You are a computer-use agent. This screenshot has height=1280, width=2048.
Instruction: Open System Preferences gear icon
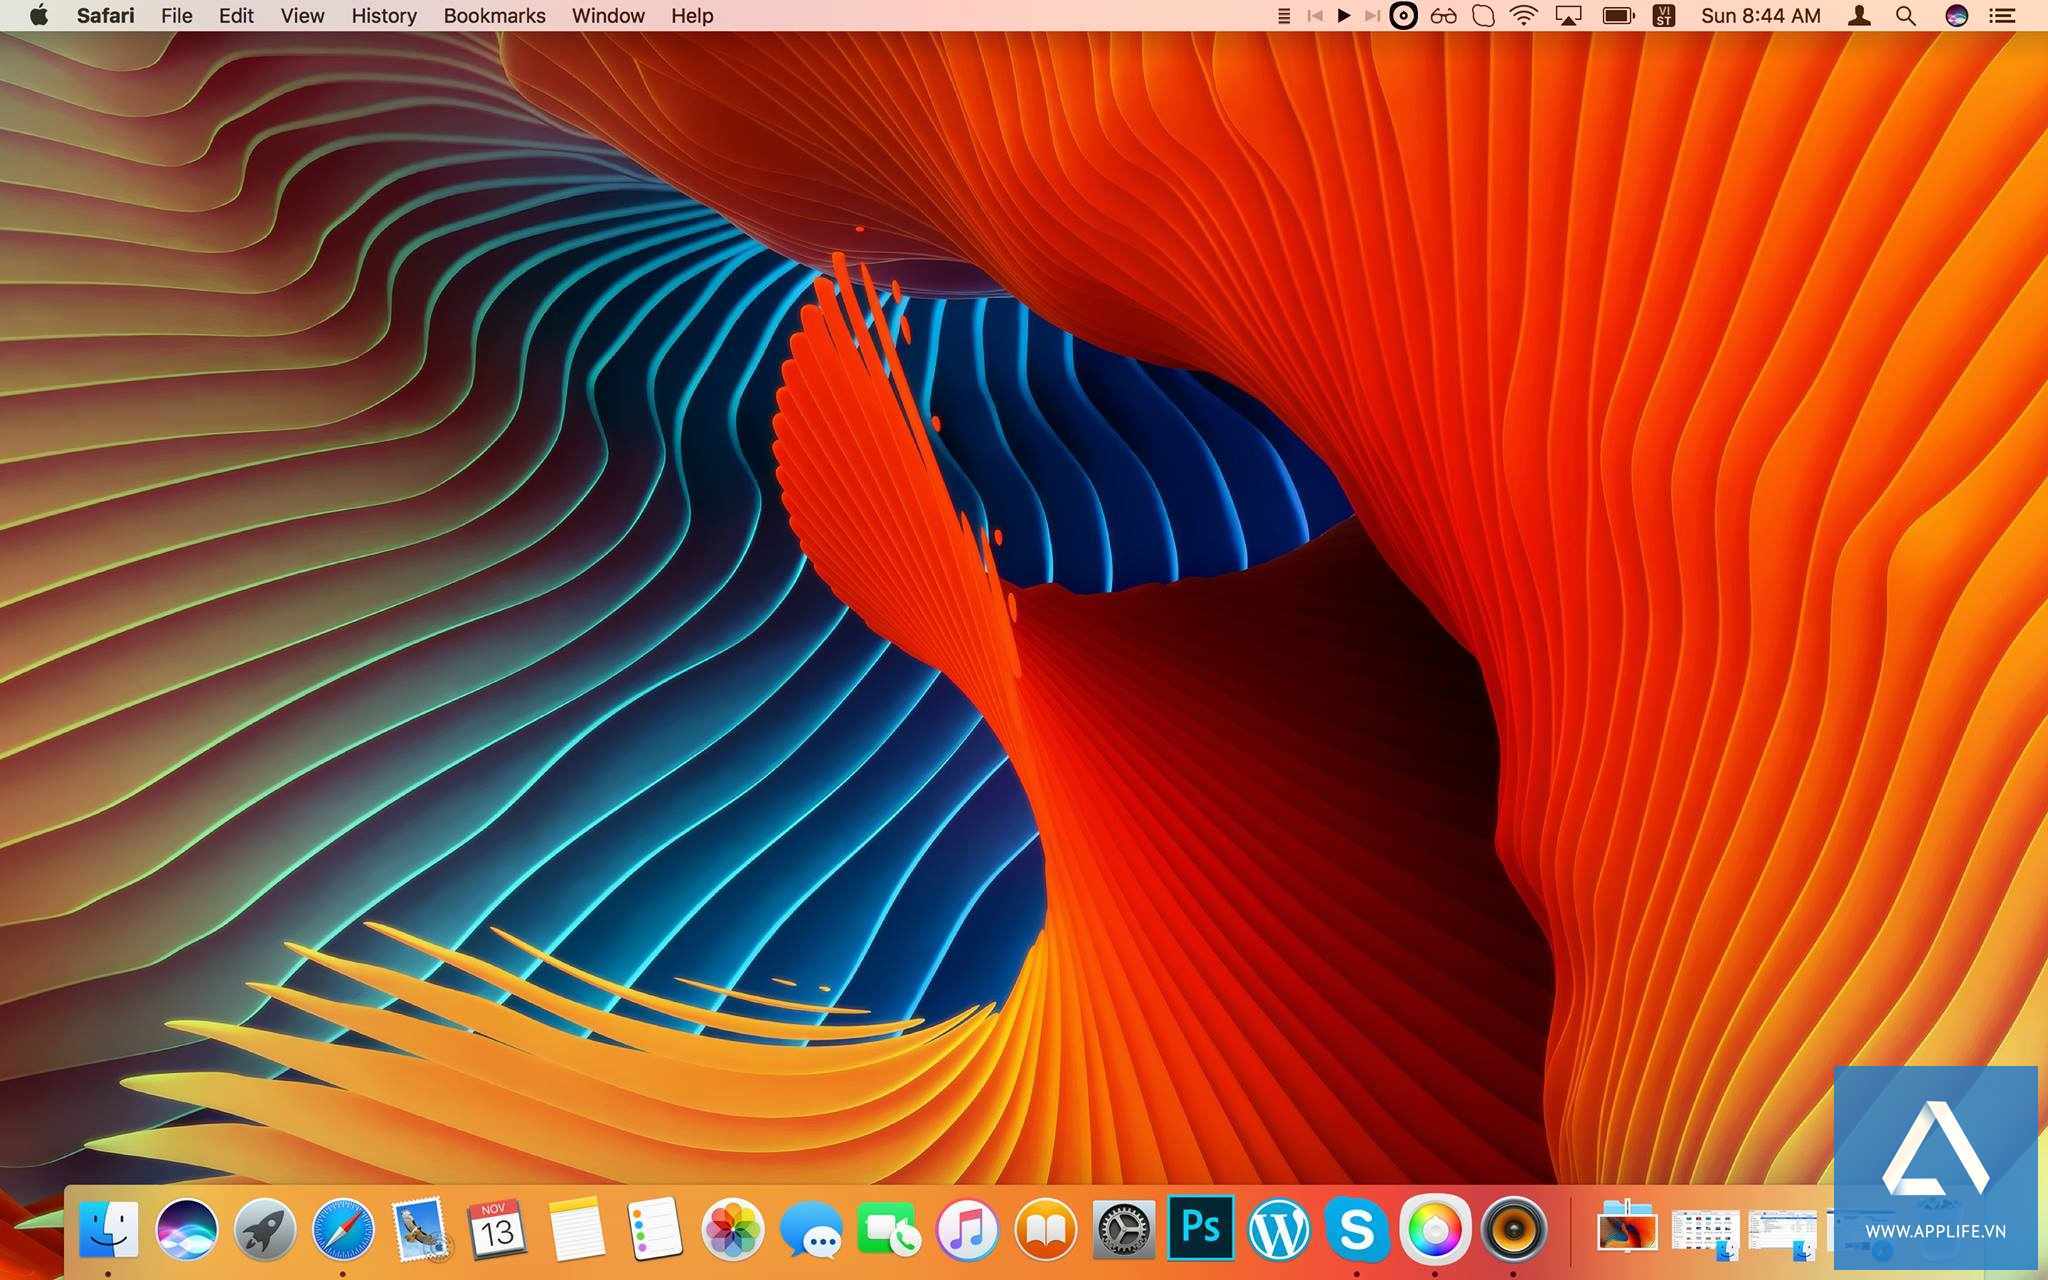[1123, 1228]
